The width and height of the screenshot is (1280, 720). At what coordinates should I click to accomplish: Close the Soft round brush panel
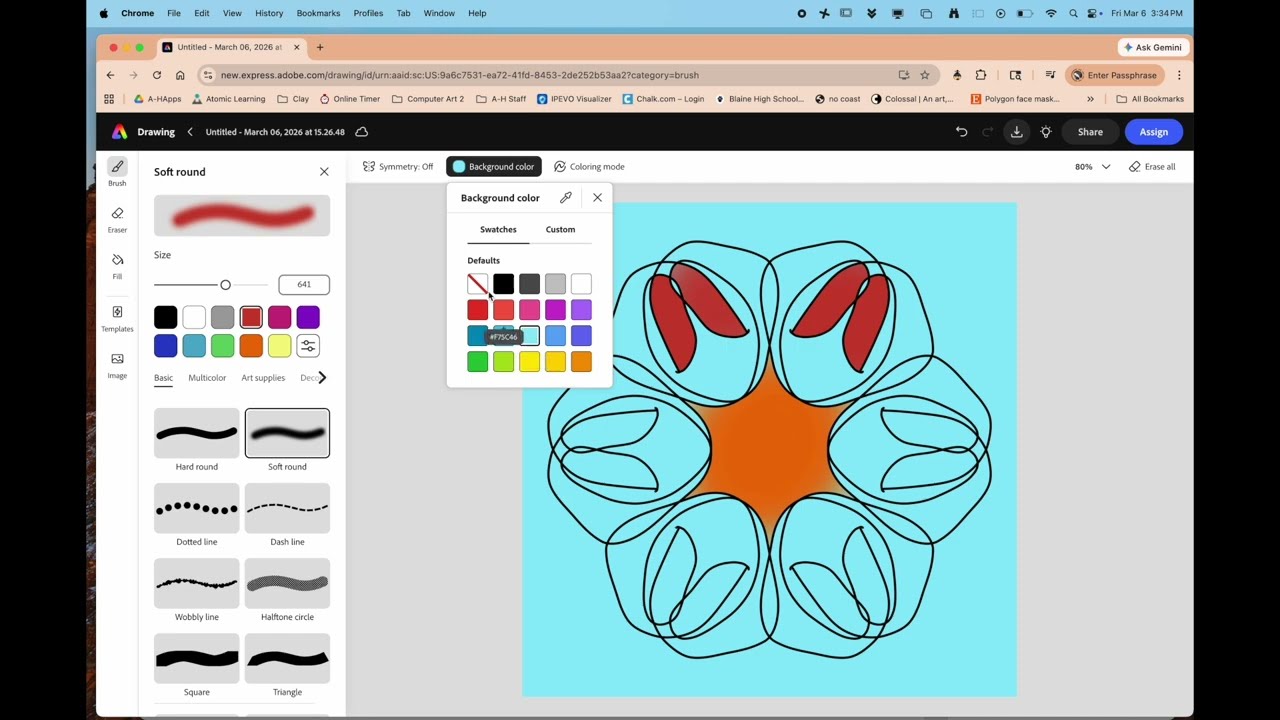324,172
